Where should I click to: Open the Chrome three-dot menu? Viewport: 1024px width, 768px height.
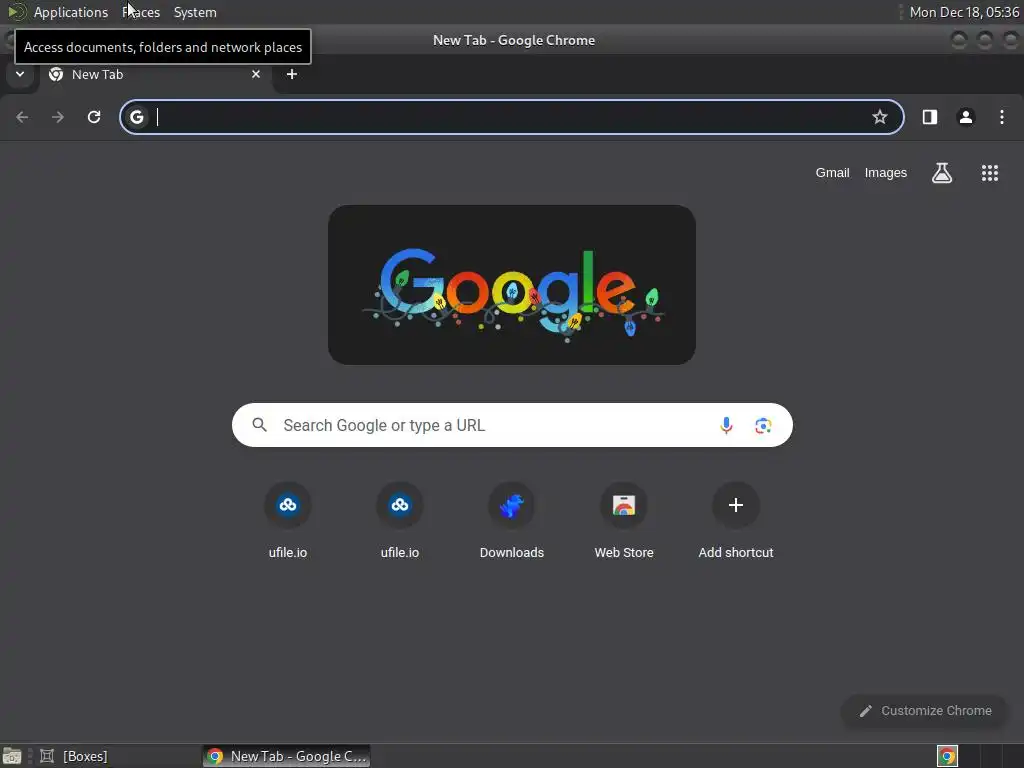pyautogui.click(x=1002, y=117)
